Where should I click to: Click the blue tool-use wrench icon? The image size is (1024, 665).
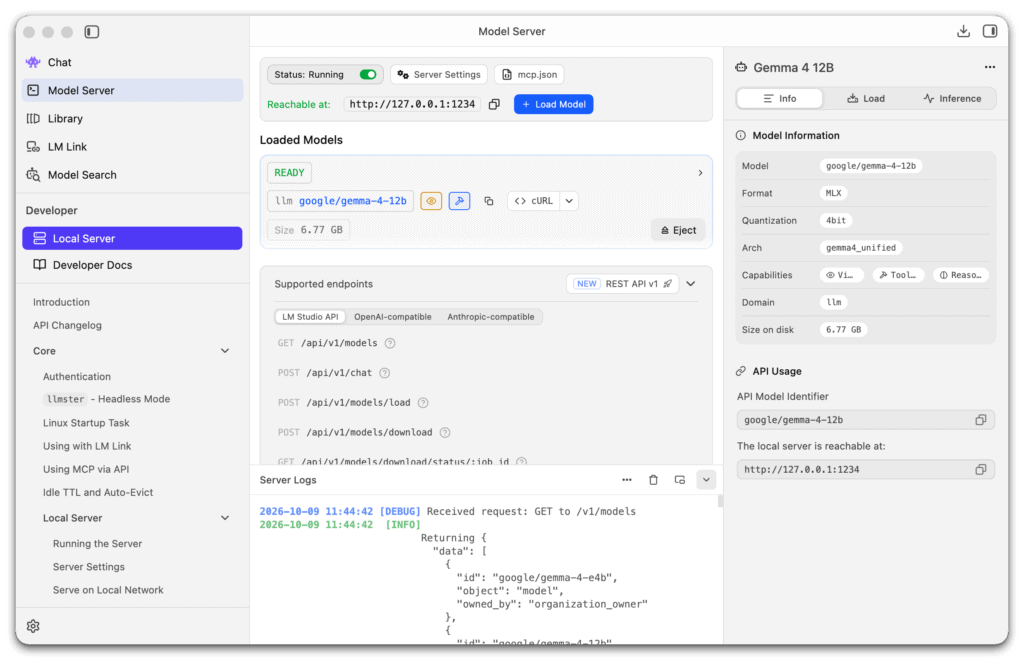(460, 201)
